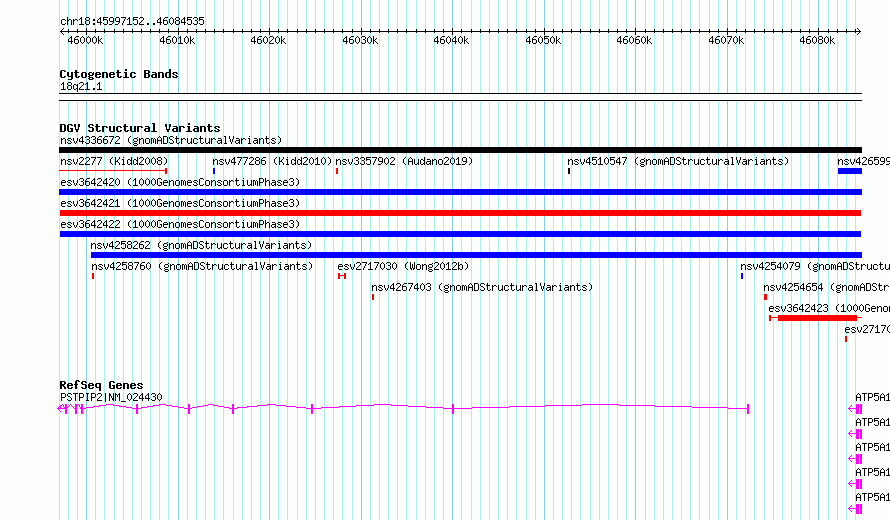
Task: Click the 46030k ruler tick label
Action: tap(360, 40)
